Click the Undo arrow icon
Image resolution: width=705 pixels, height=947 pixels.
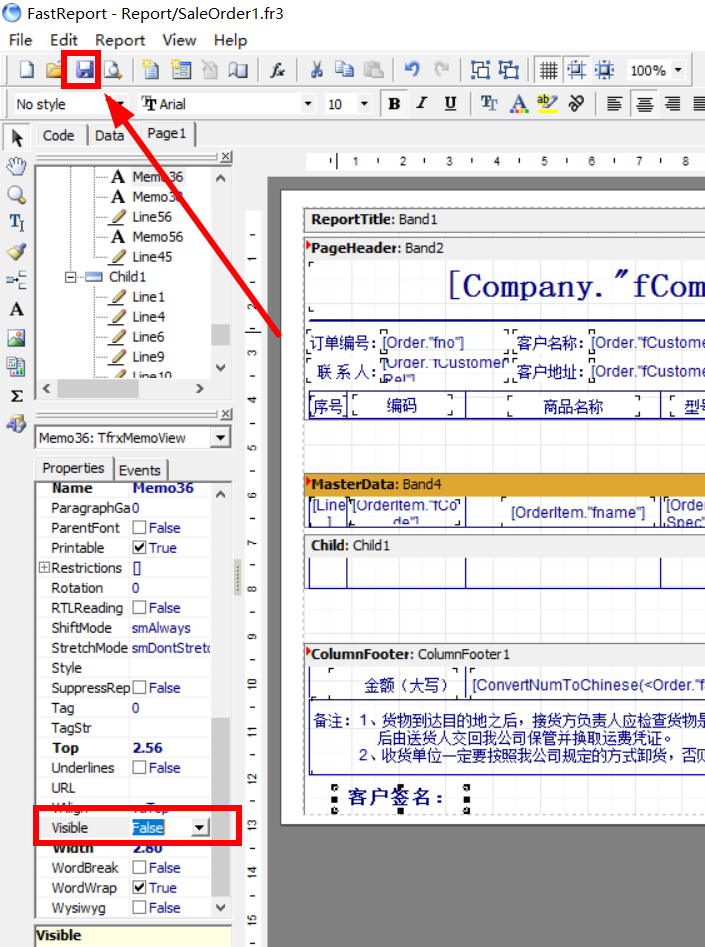pos(412,70)
